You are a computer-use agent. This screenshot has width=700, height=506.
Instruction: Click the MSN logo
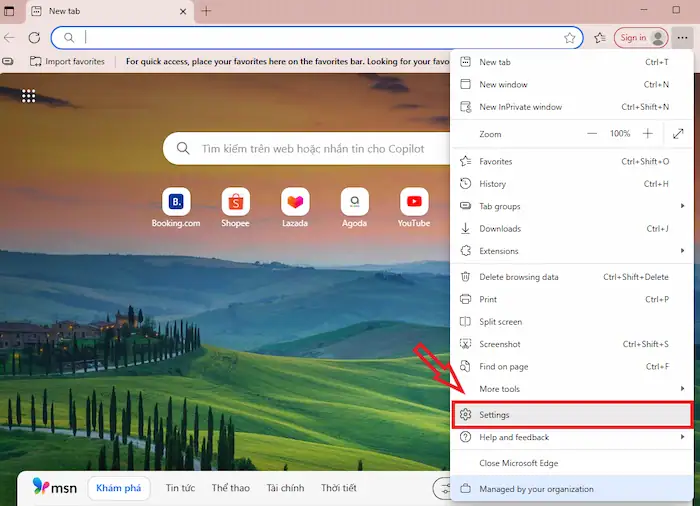tap(55, 487)
